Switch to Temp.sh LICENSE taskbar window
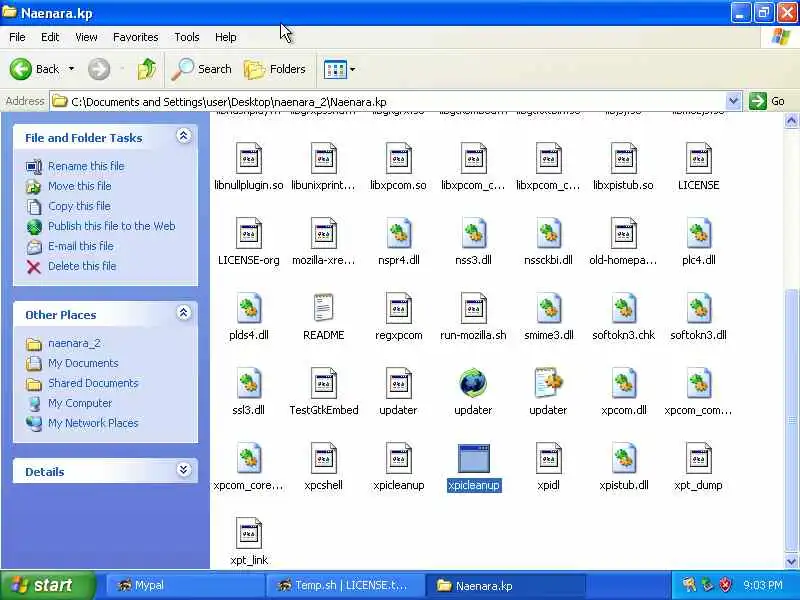800x600 pixels. [345, 585]
